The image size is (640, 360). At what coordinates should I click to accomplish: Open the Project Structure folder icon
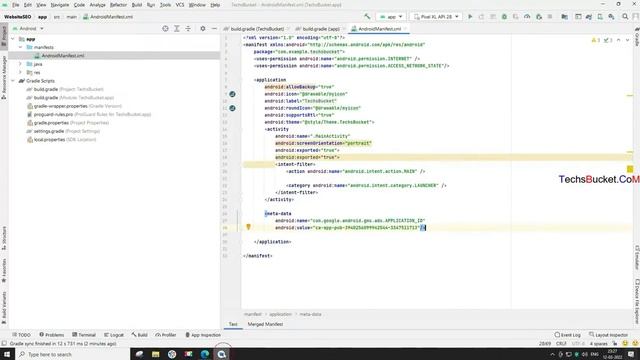(564, 17)
